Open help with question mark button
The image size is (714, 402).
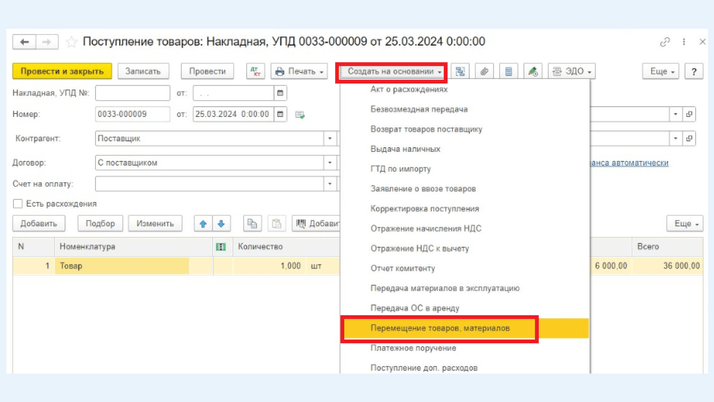click(x=694, y=71)
